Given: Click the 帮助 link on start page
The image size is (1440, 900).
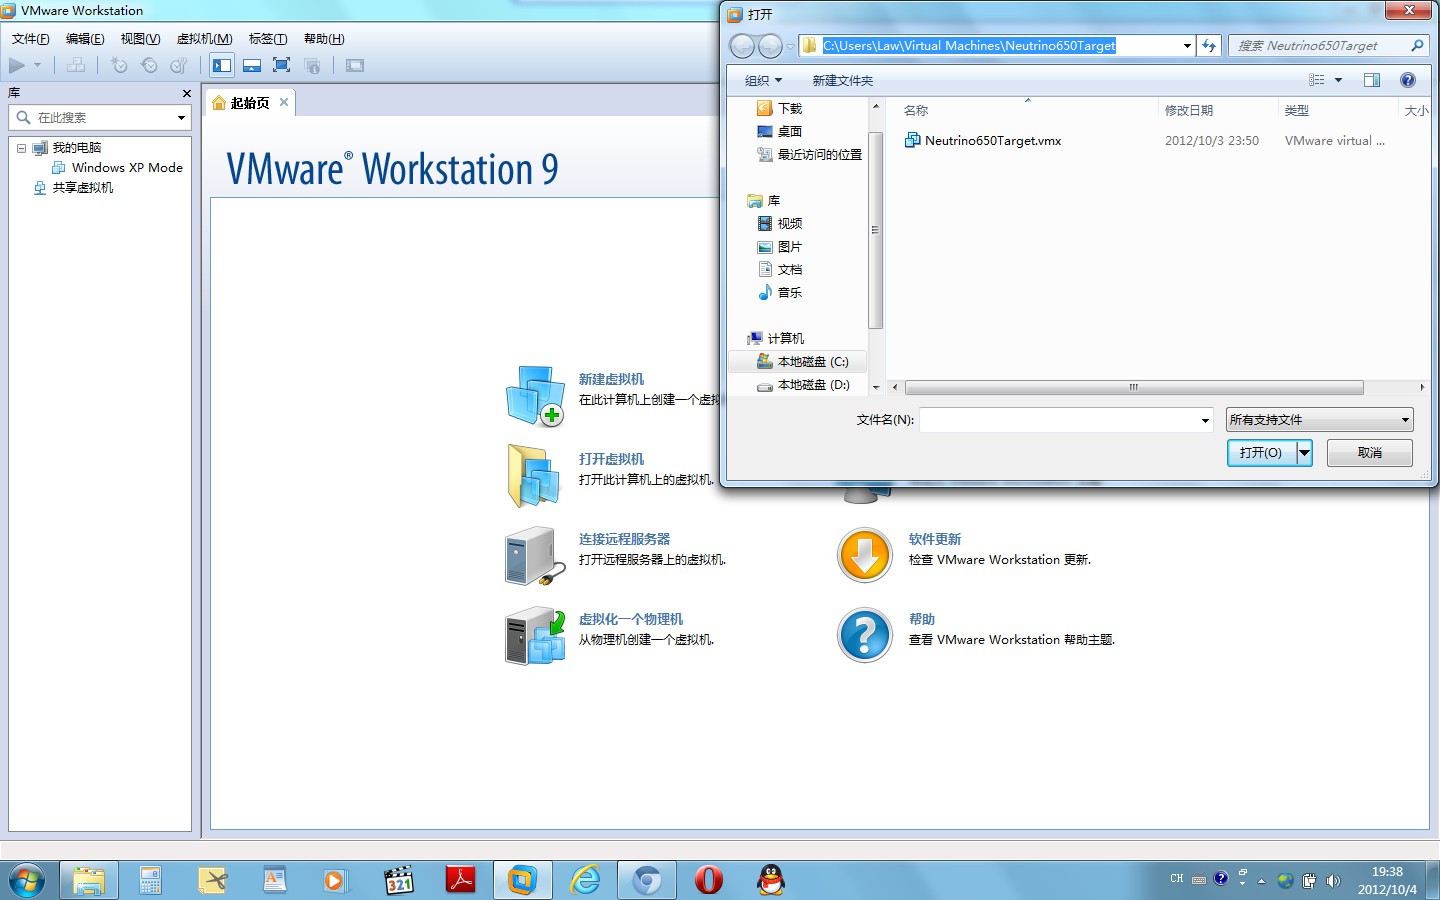Looking at the screenshot, I should (921, 619).
